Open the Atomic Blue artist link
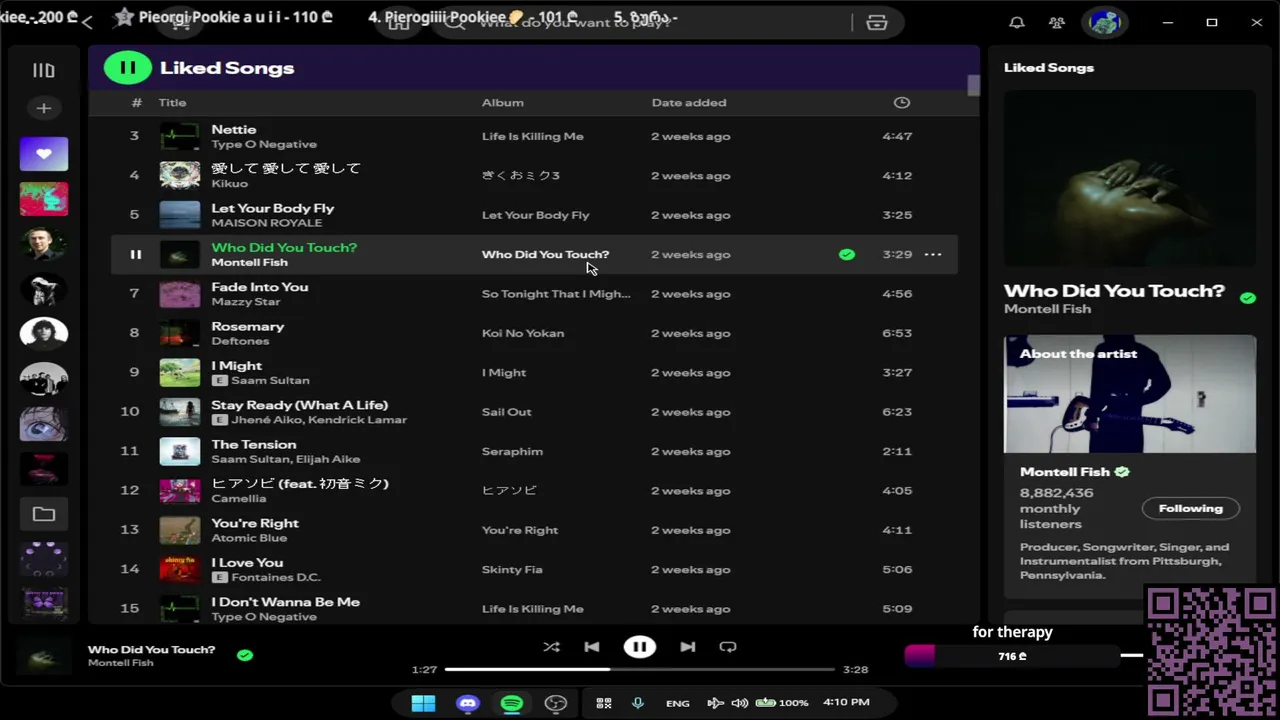Viewport: 1280px width, 720px height. pos(249,538)
